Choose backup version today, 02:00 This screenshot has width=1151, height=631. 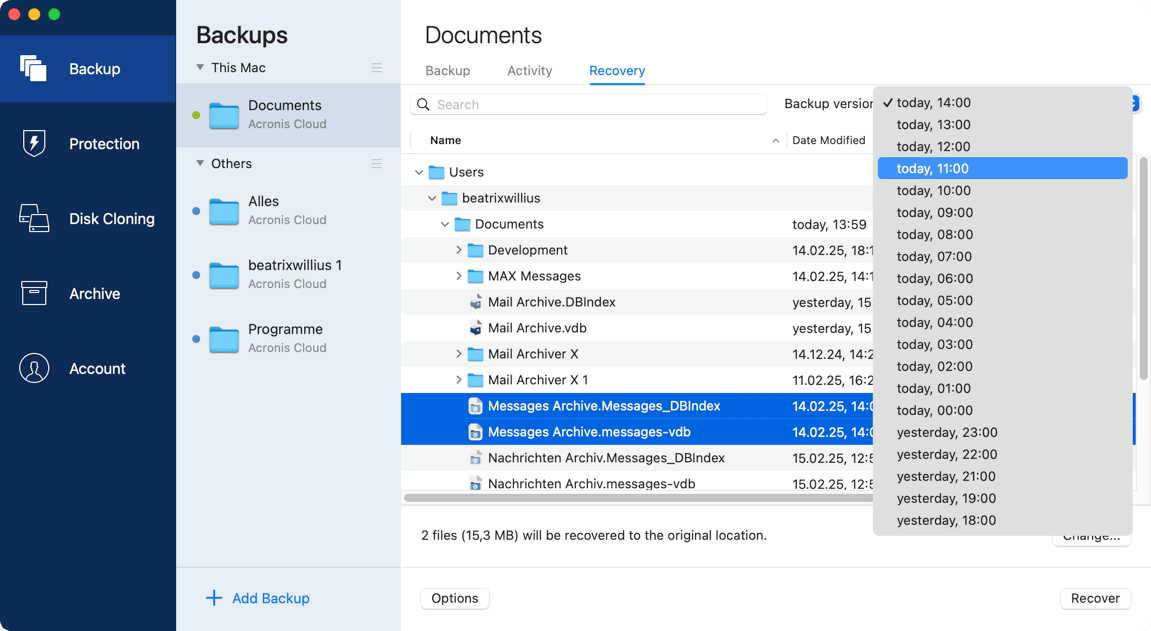coord(1003,366)
